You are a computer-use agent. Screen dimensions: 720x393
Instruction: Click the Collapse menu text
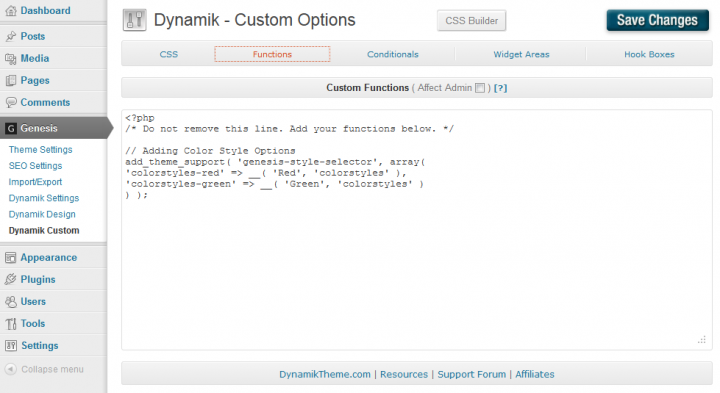pos(52,369)
